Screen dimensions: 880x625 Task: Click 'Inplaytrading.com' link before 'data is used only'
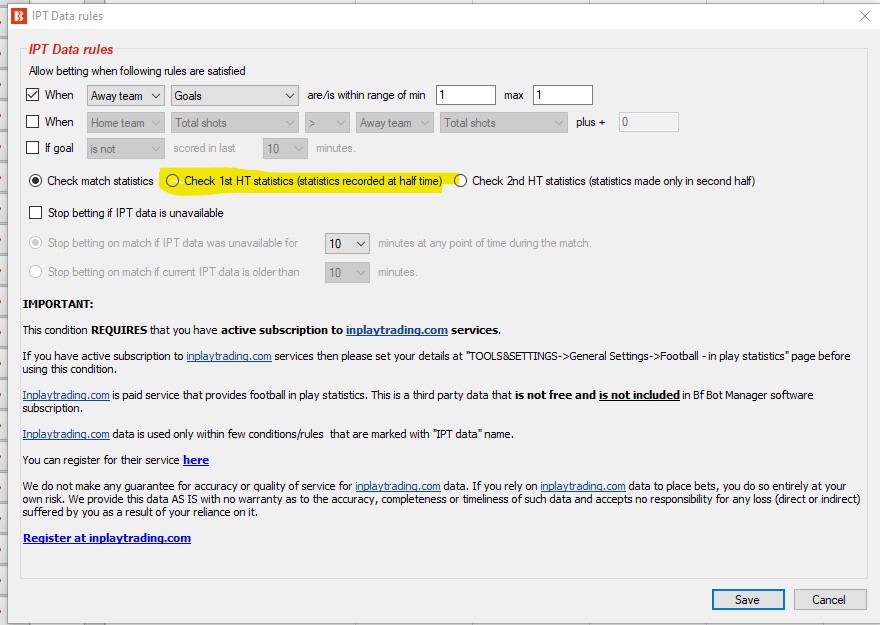[66, 434]
